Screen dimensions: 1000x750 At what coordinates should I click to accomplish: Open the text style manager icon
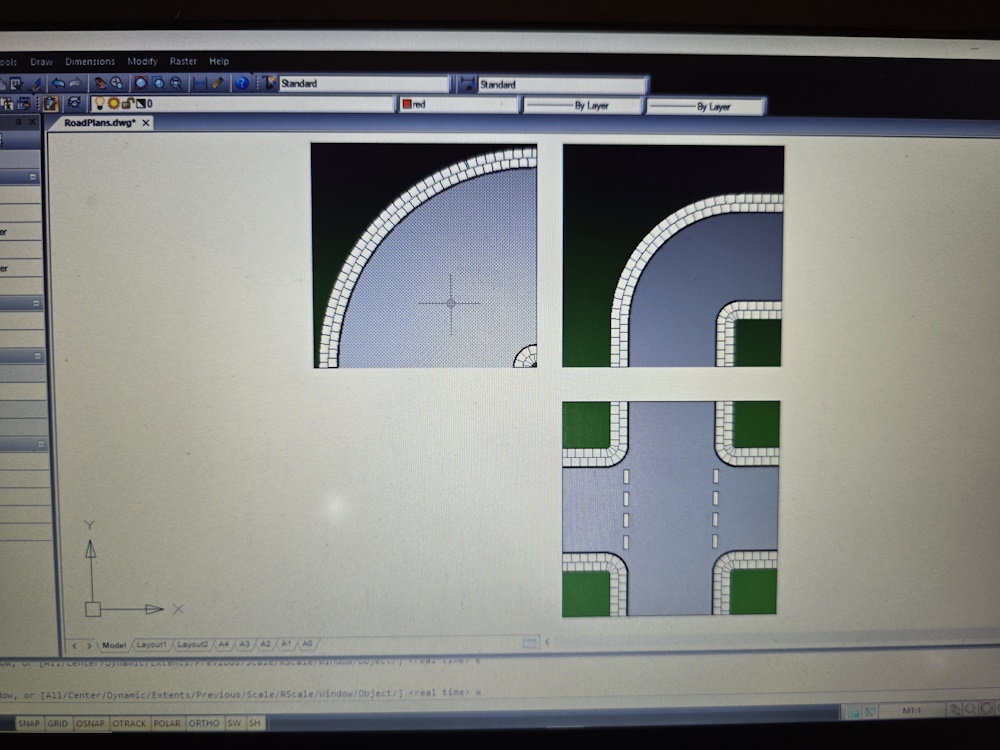coord(268,84)
